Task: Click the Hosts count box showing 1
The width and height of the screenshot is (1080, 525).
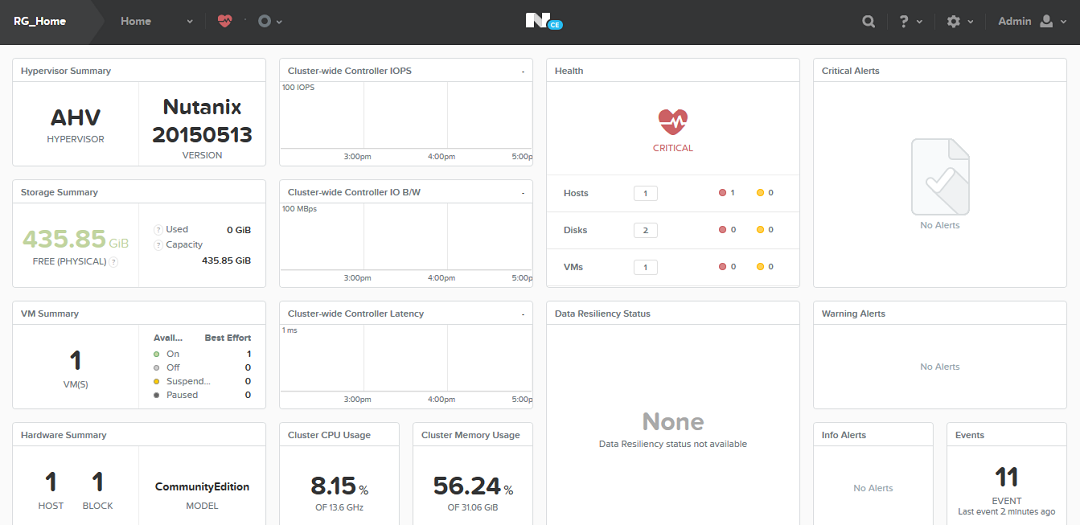Action: click(645, 193)
